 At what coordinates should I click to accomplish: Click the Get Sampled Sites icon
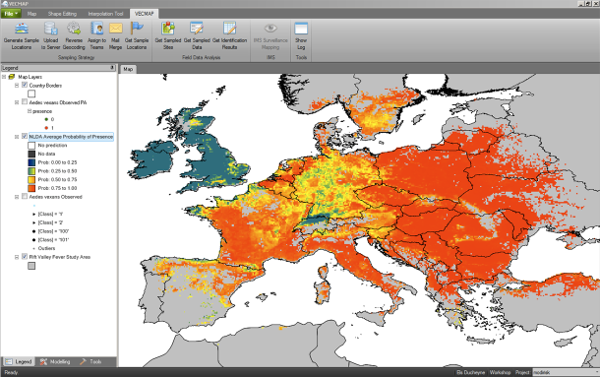[168, 36]
